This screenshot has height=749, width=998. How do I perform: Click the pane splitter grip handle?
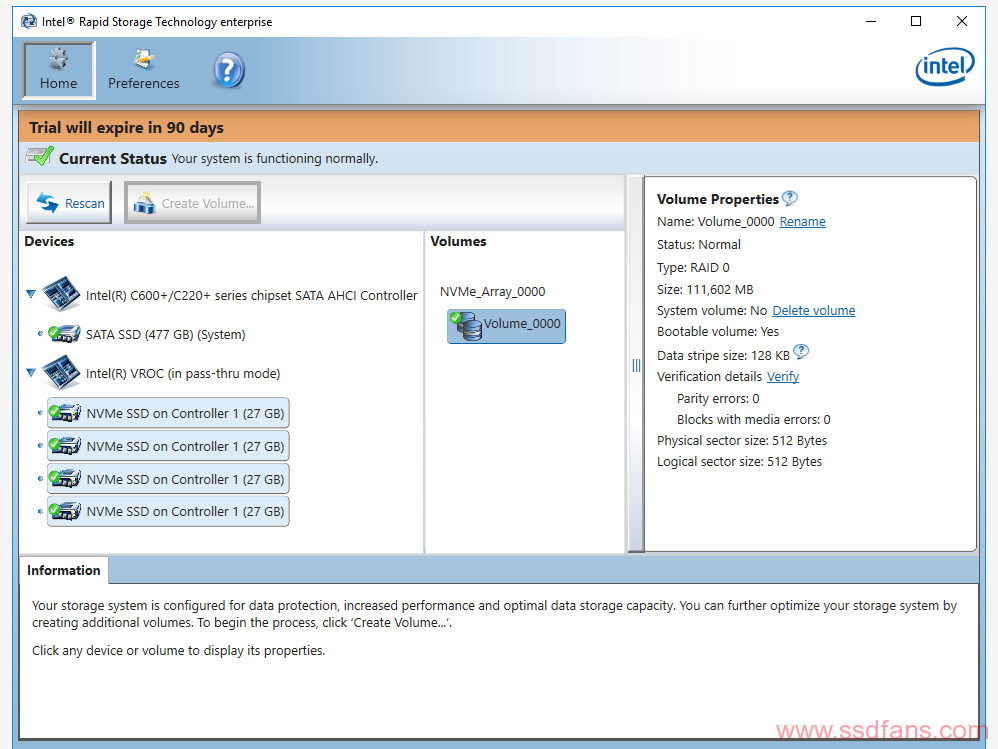636,365
